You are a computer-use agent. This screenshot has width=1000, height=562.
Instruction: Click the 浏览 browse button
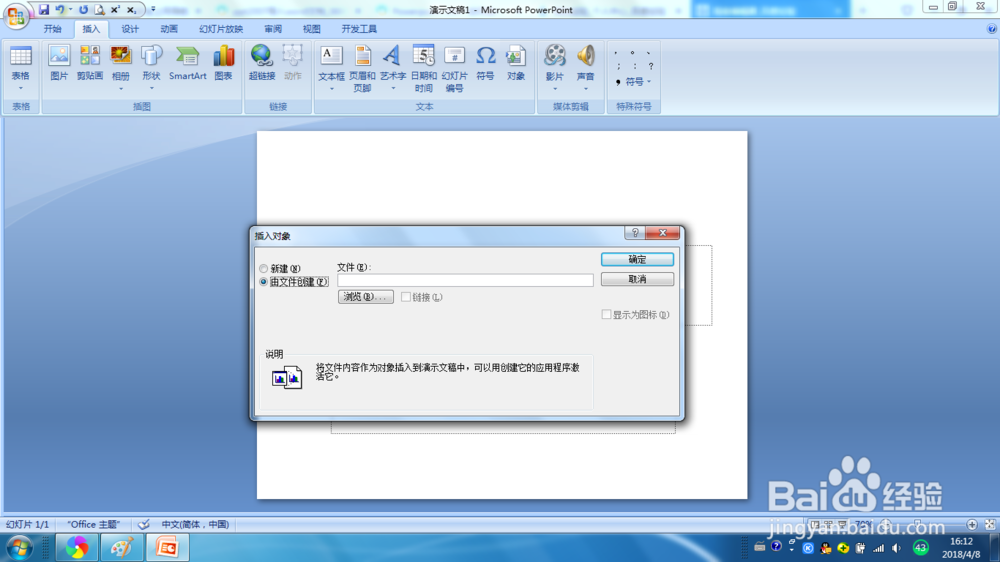point(365,297)
